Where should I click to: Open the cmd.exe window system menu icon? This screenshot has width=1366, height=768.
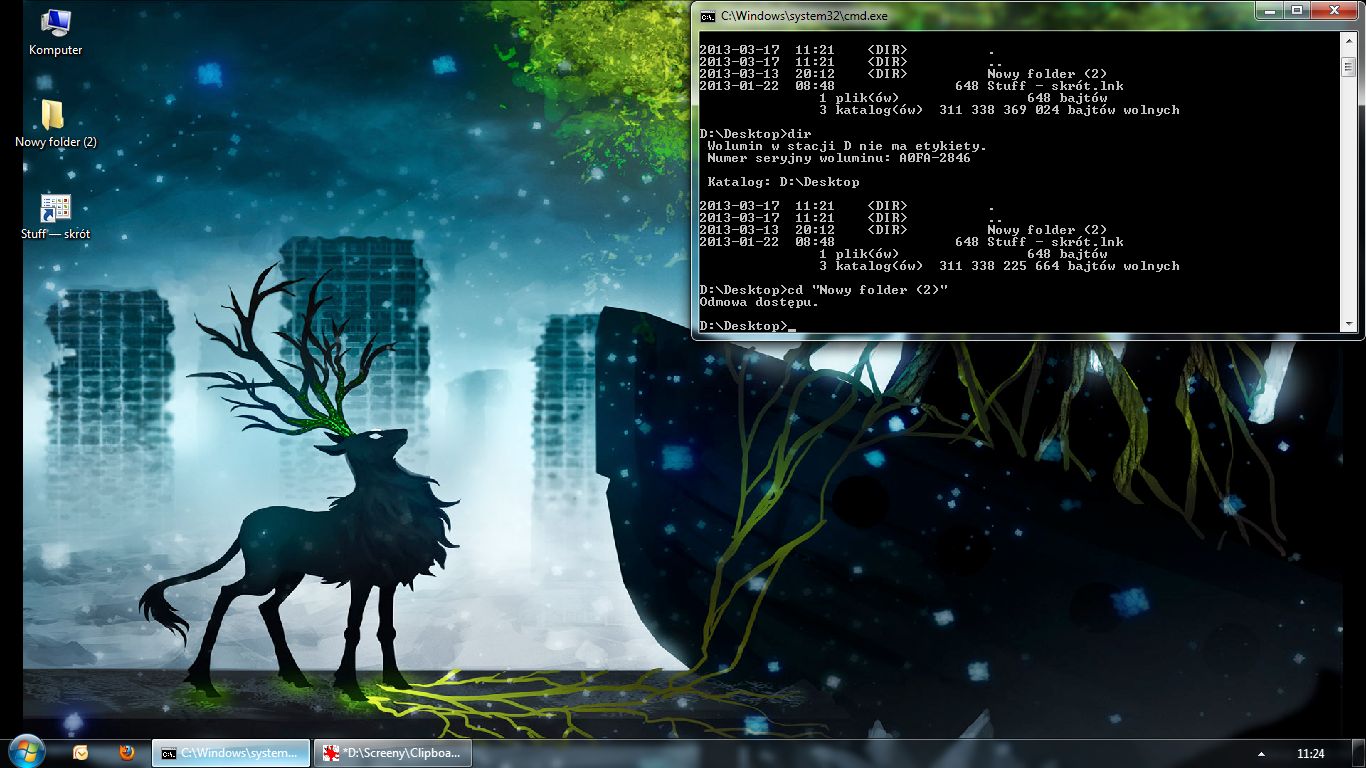click(x=707, y=16)
